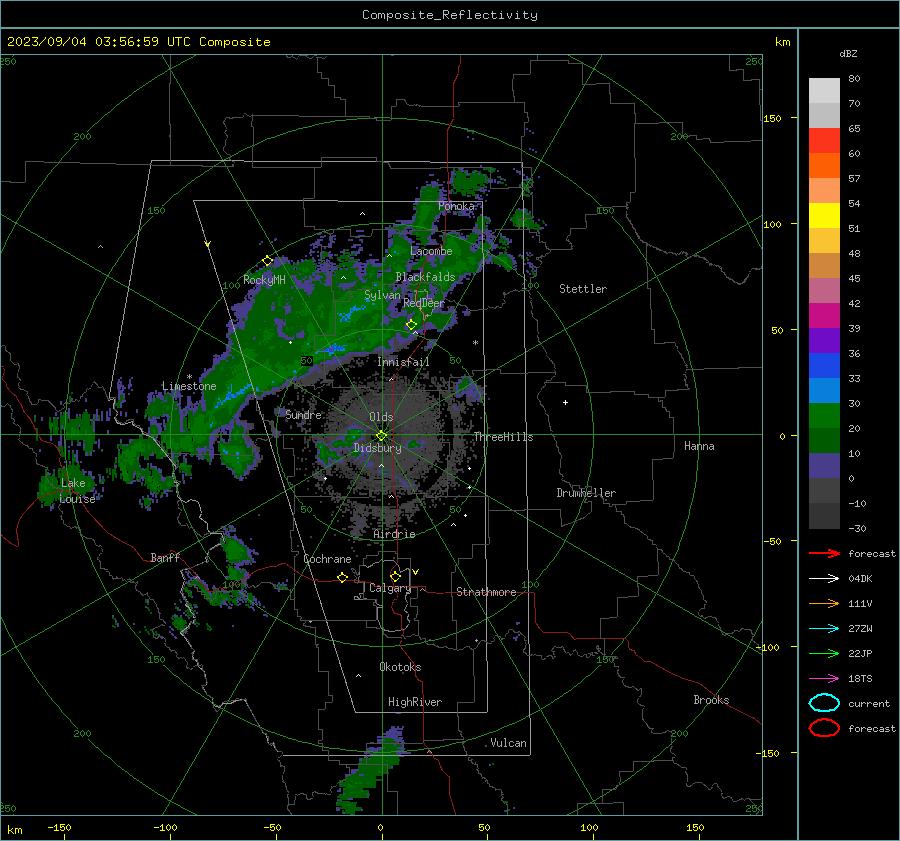Pick the purple 39-36 dBZ color band
The image size is (900, 841).
click(824, 340)
